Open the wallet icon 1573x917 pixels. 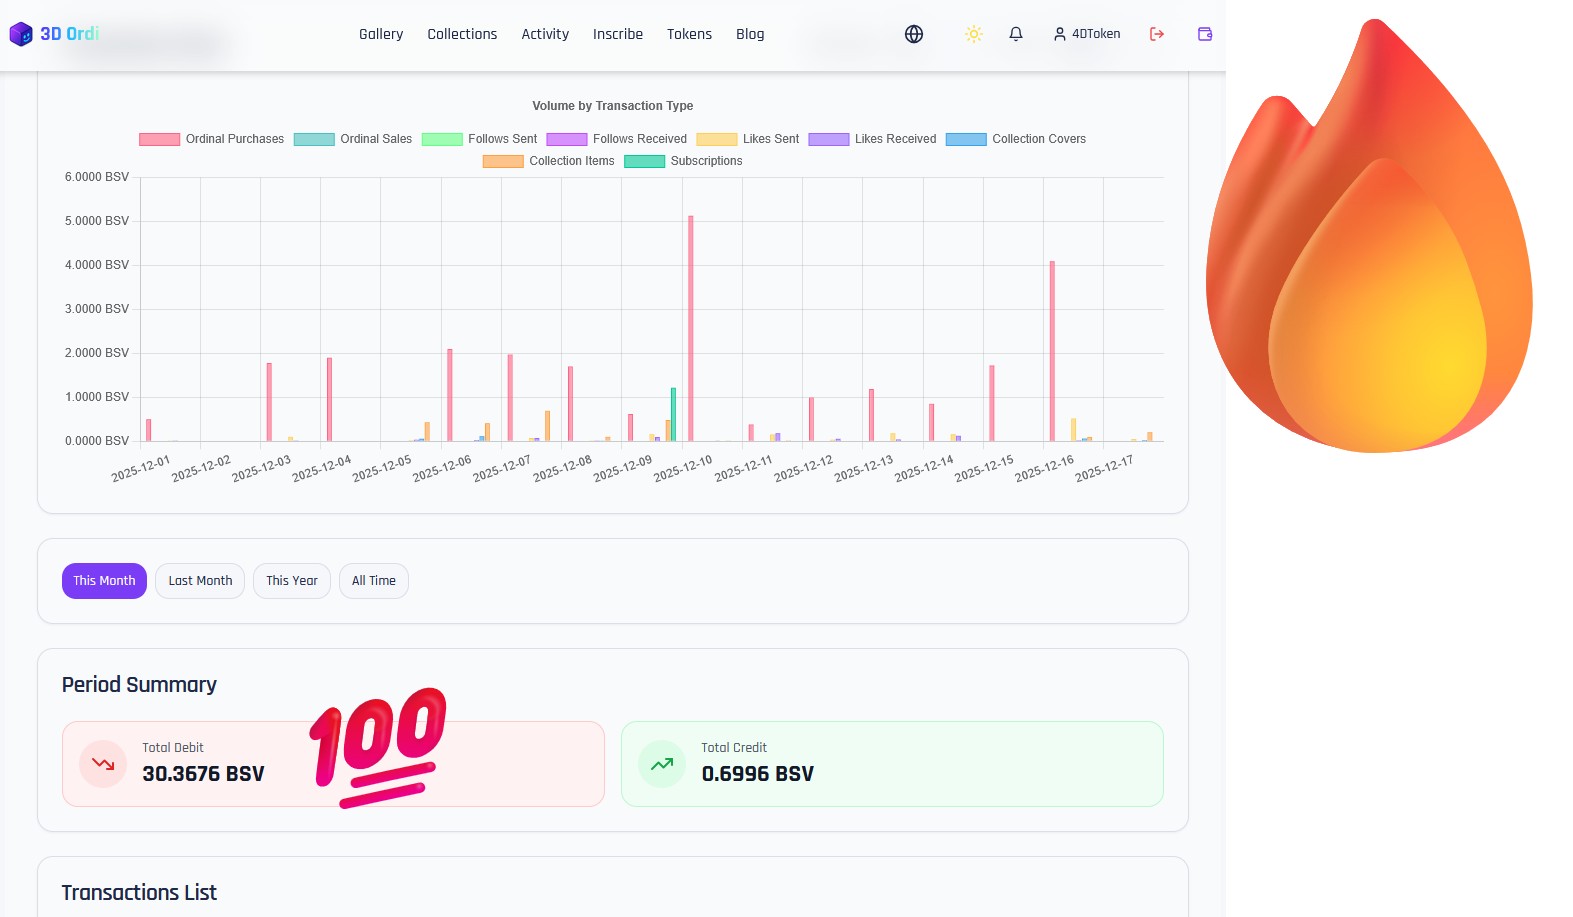click(1205, 34)
